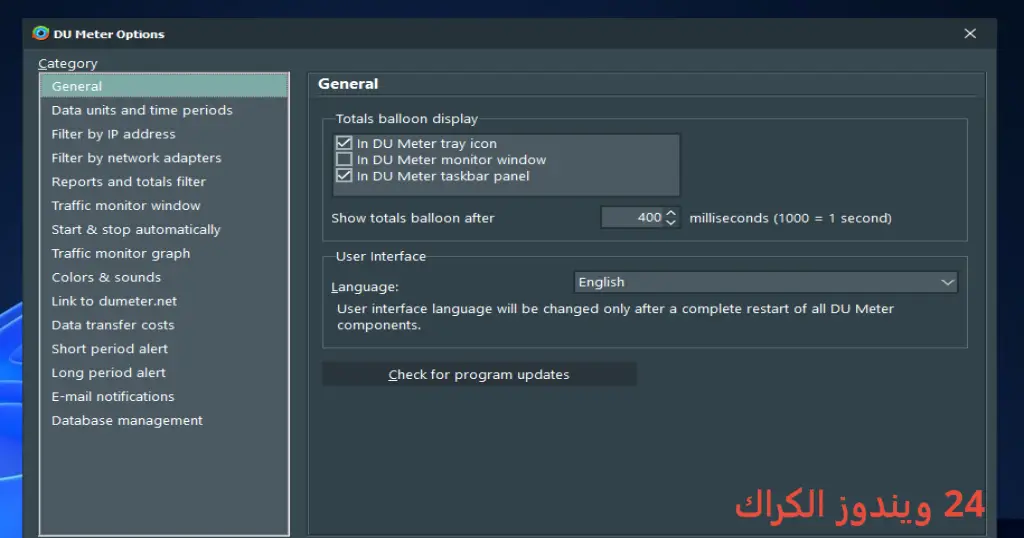Image resolution: width=1024 pixels, height=538 pixels.
Task: Click the Language dropdown arrow chevron
Action: (947, 282)
